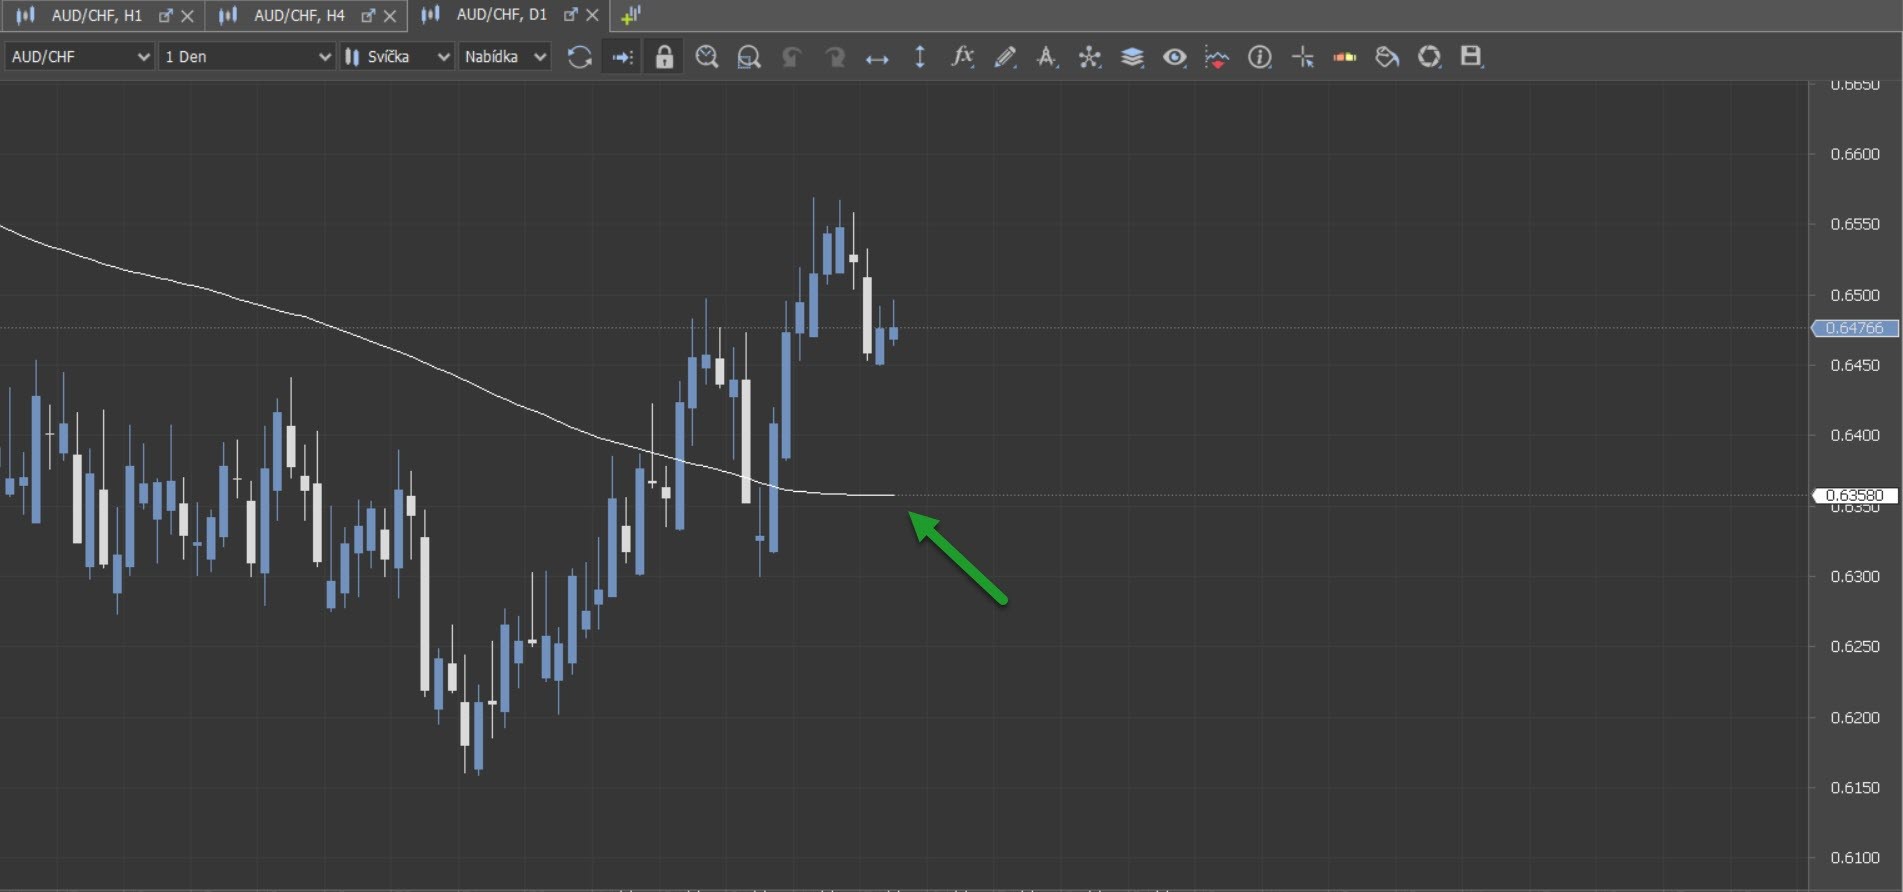Click the current price label 0.64766
Viewport: 1903px width, 892px height.
coord(1855,328)
